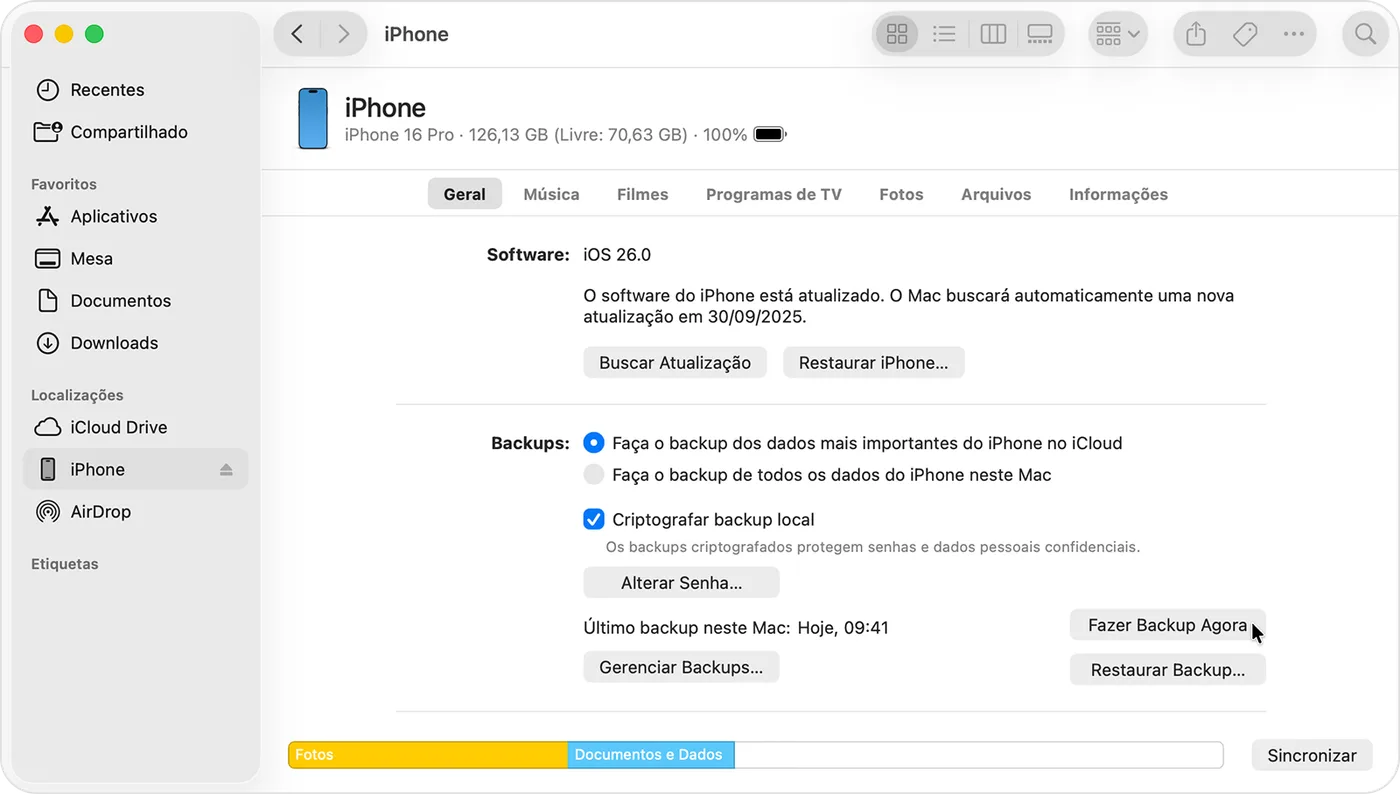The width and height of the screenshot is (1400, 795).
Task: Open Documentos icon in sidebar
Action: tap(47, 301)
